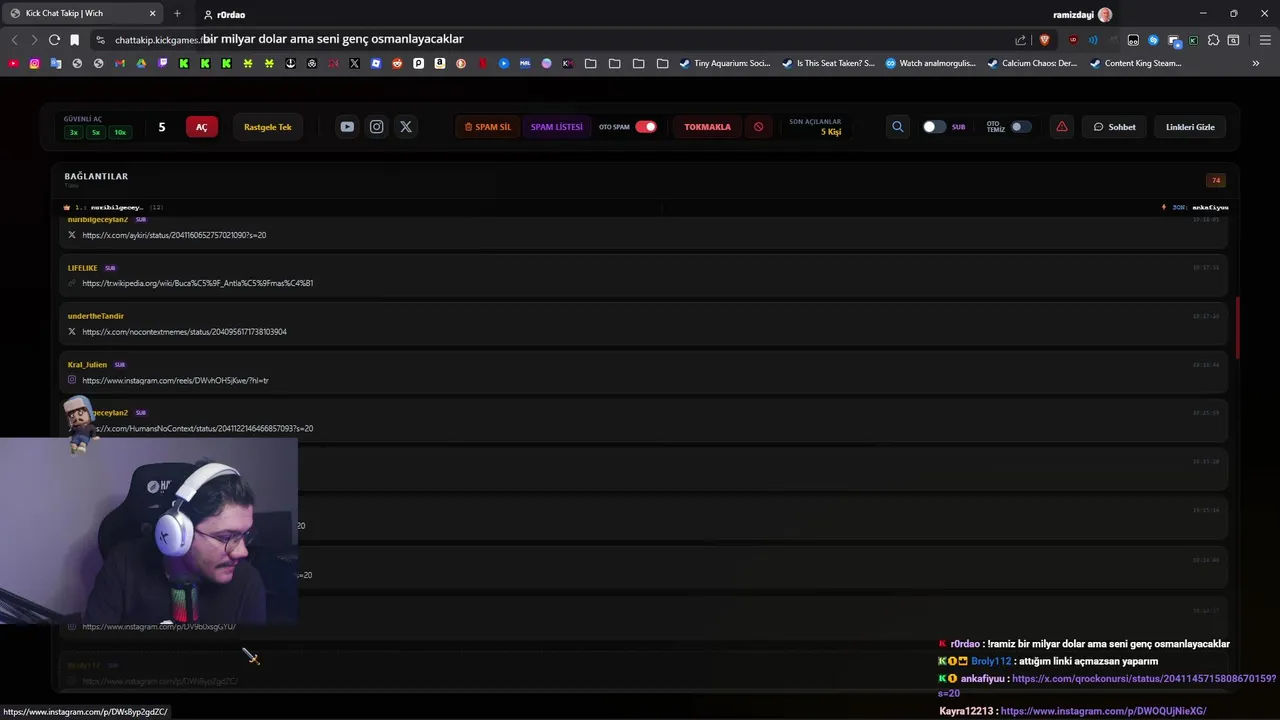The width and height of the screenshot is (1280, 720).
Task: Click the red warning triangle icon
Action: point(1061,127)
